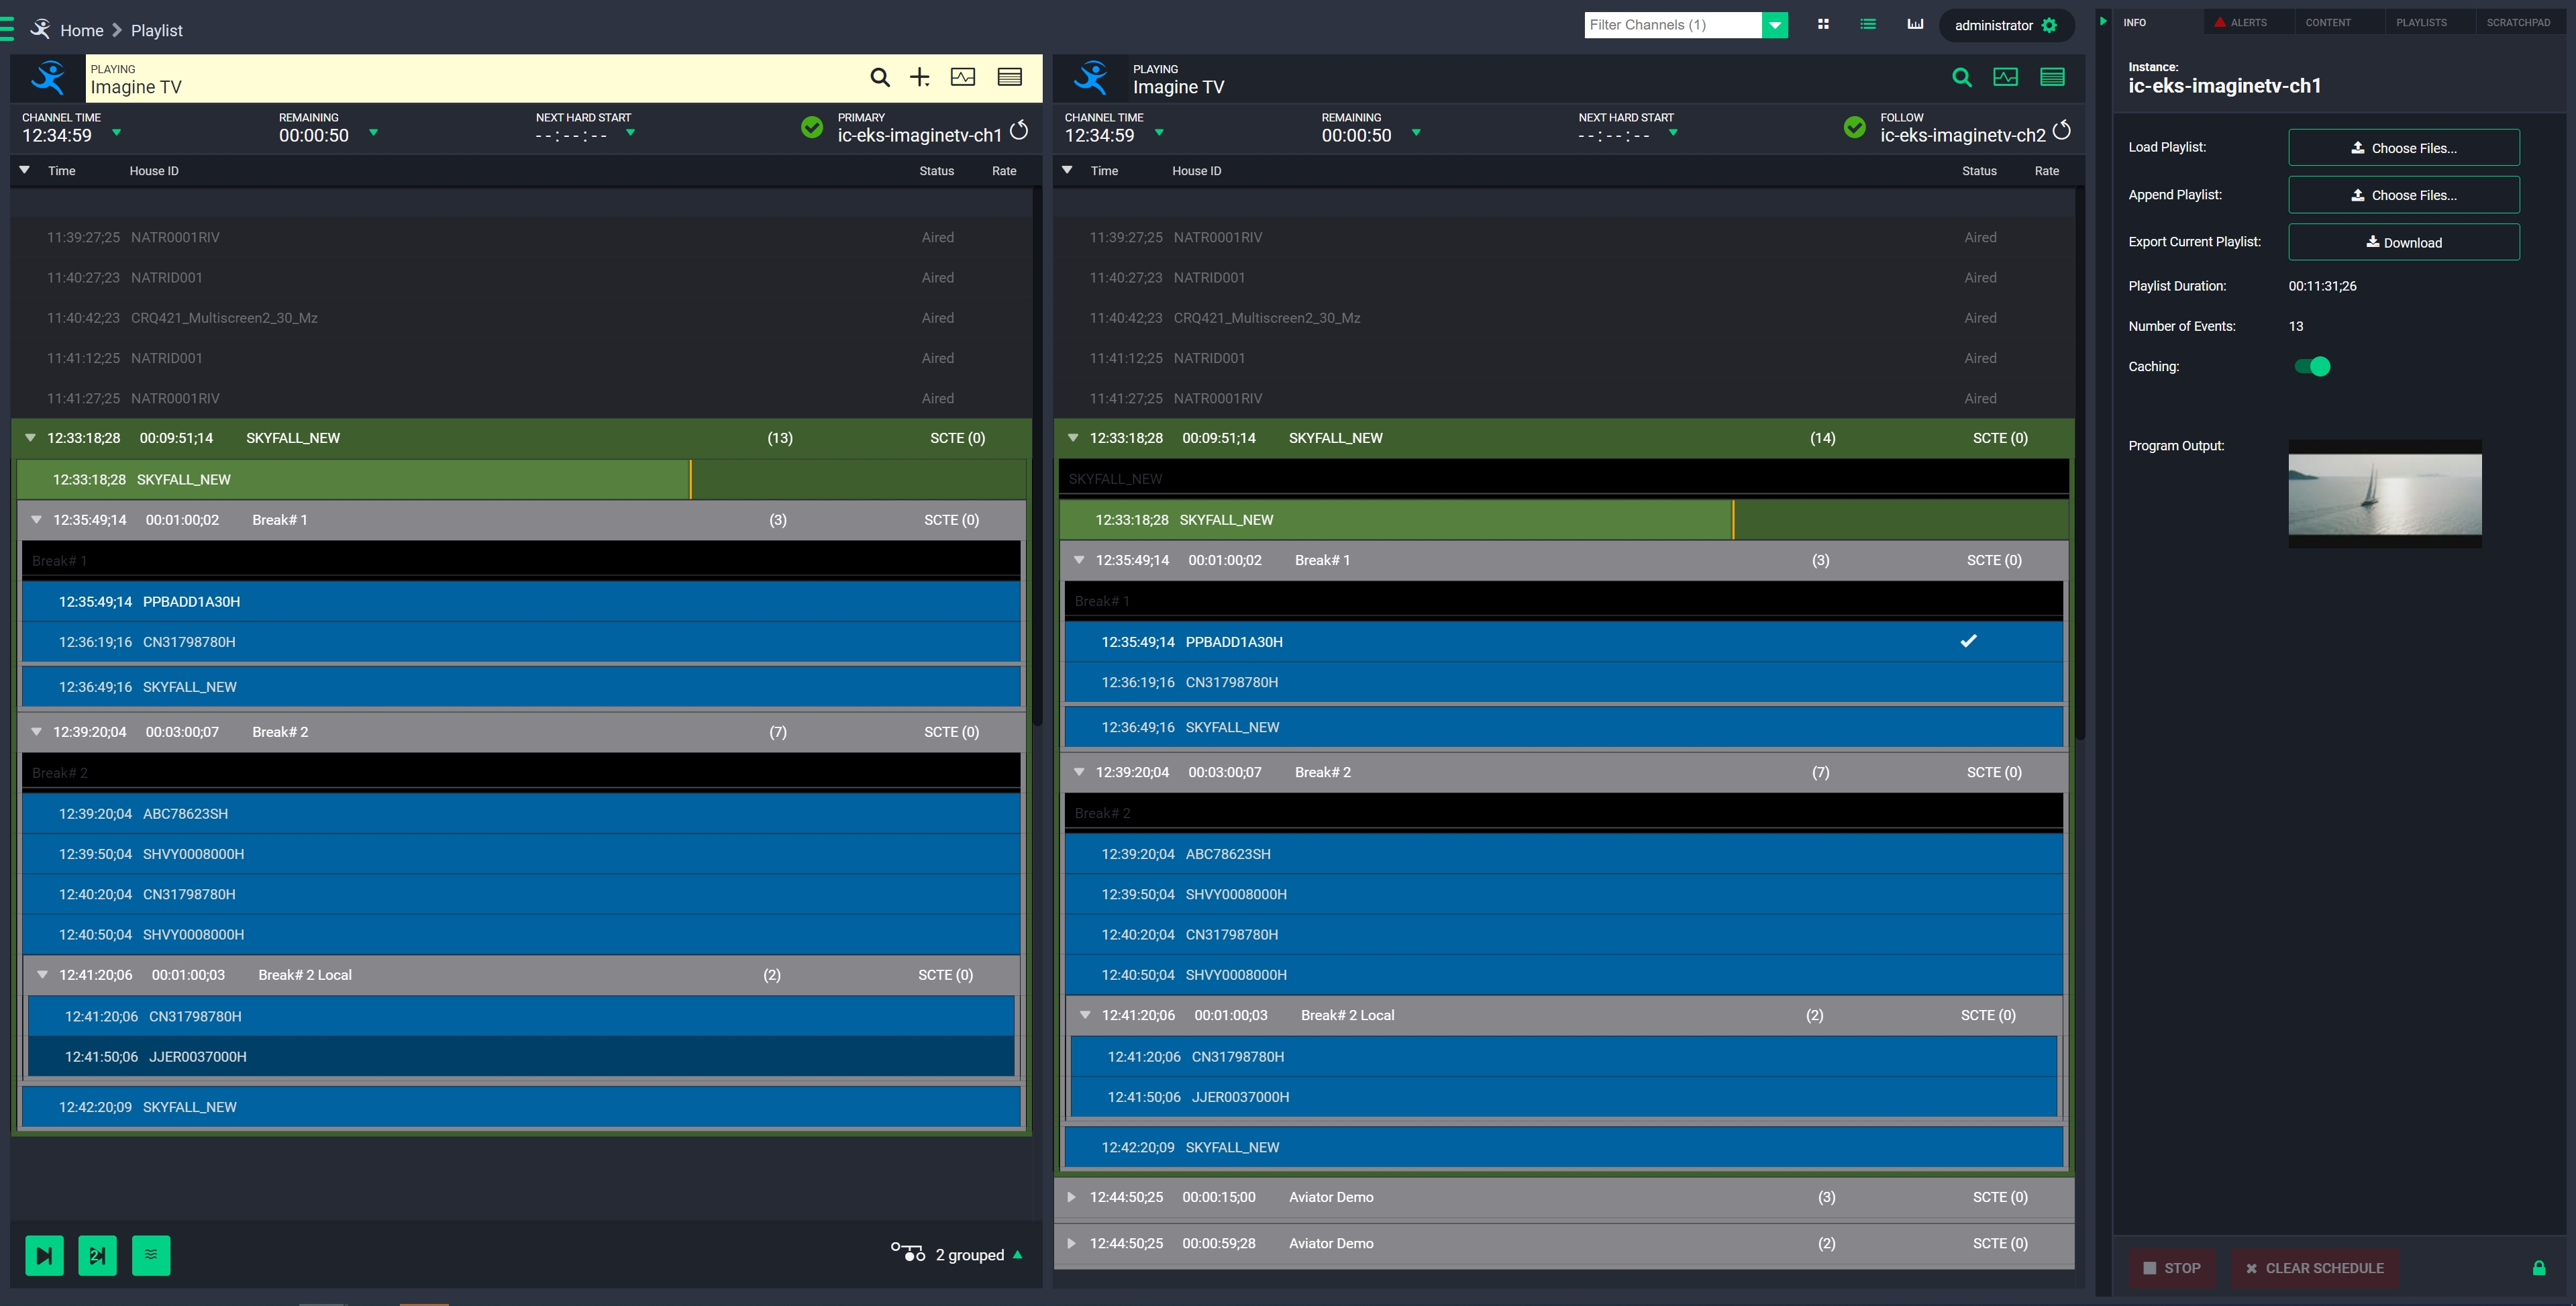Screen dimensions: 2576x1306
Task: Click the take next event button
Action: [x=44, y=1255]
